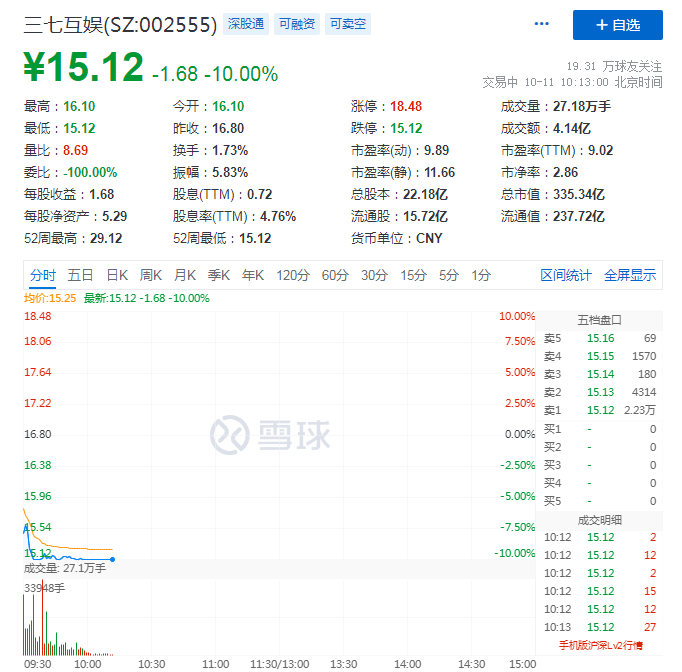Image resolution: width=682 pixels, height=672 pixels.
Task: Switch to the 5分 interval
Action: click(449, 275)
